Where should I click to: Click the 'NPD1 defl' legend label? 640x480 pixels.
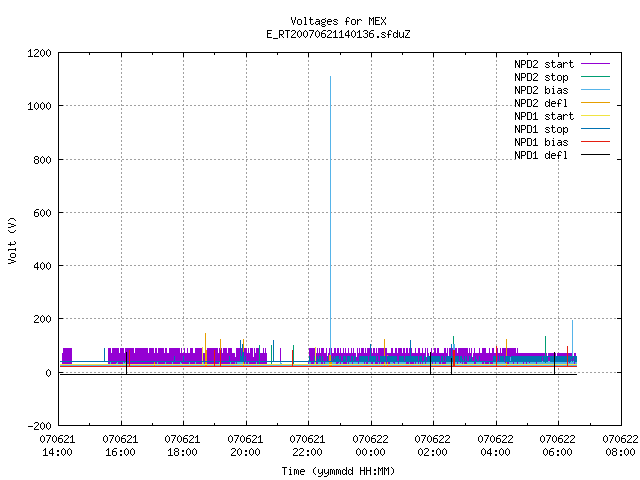541,155
